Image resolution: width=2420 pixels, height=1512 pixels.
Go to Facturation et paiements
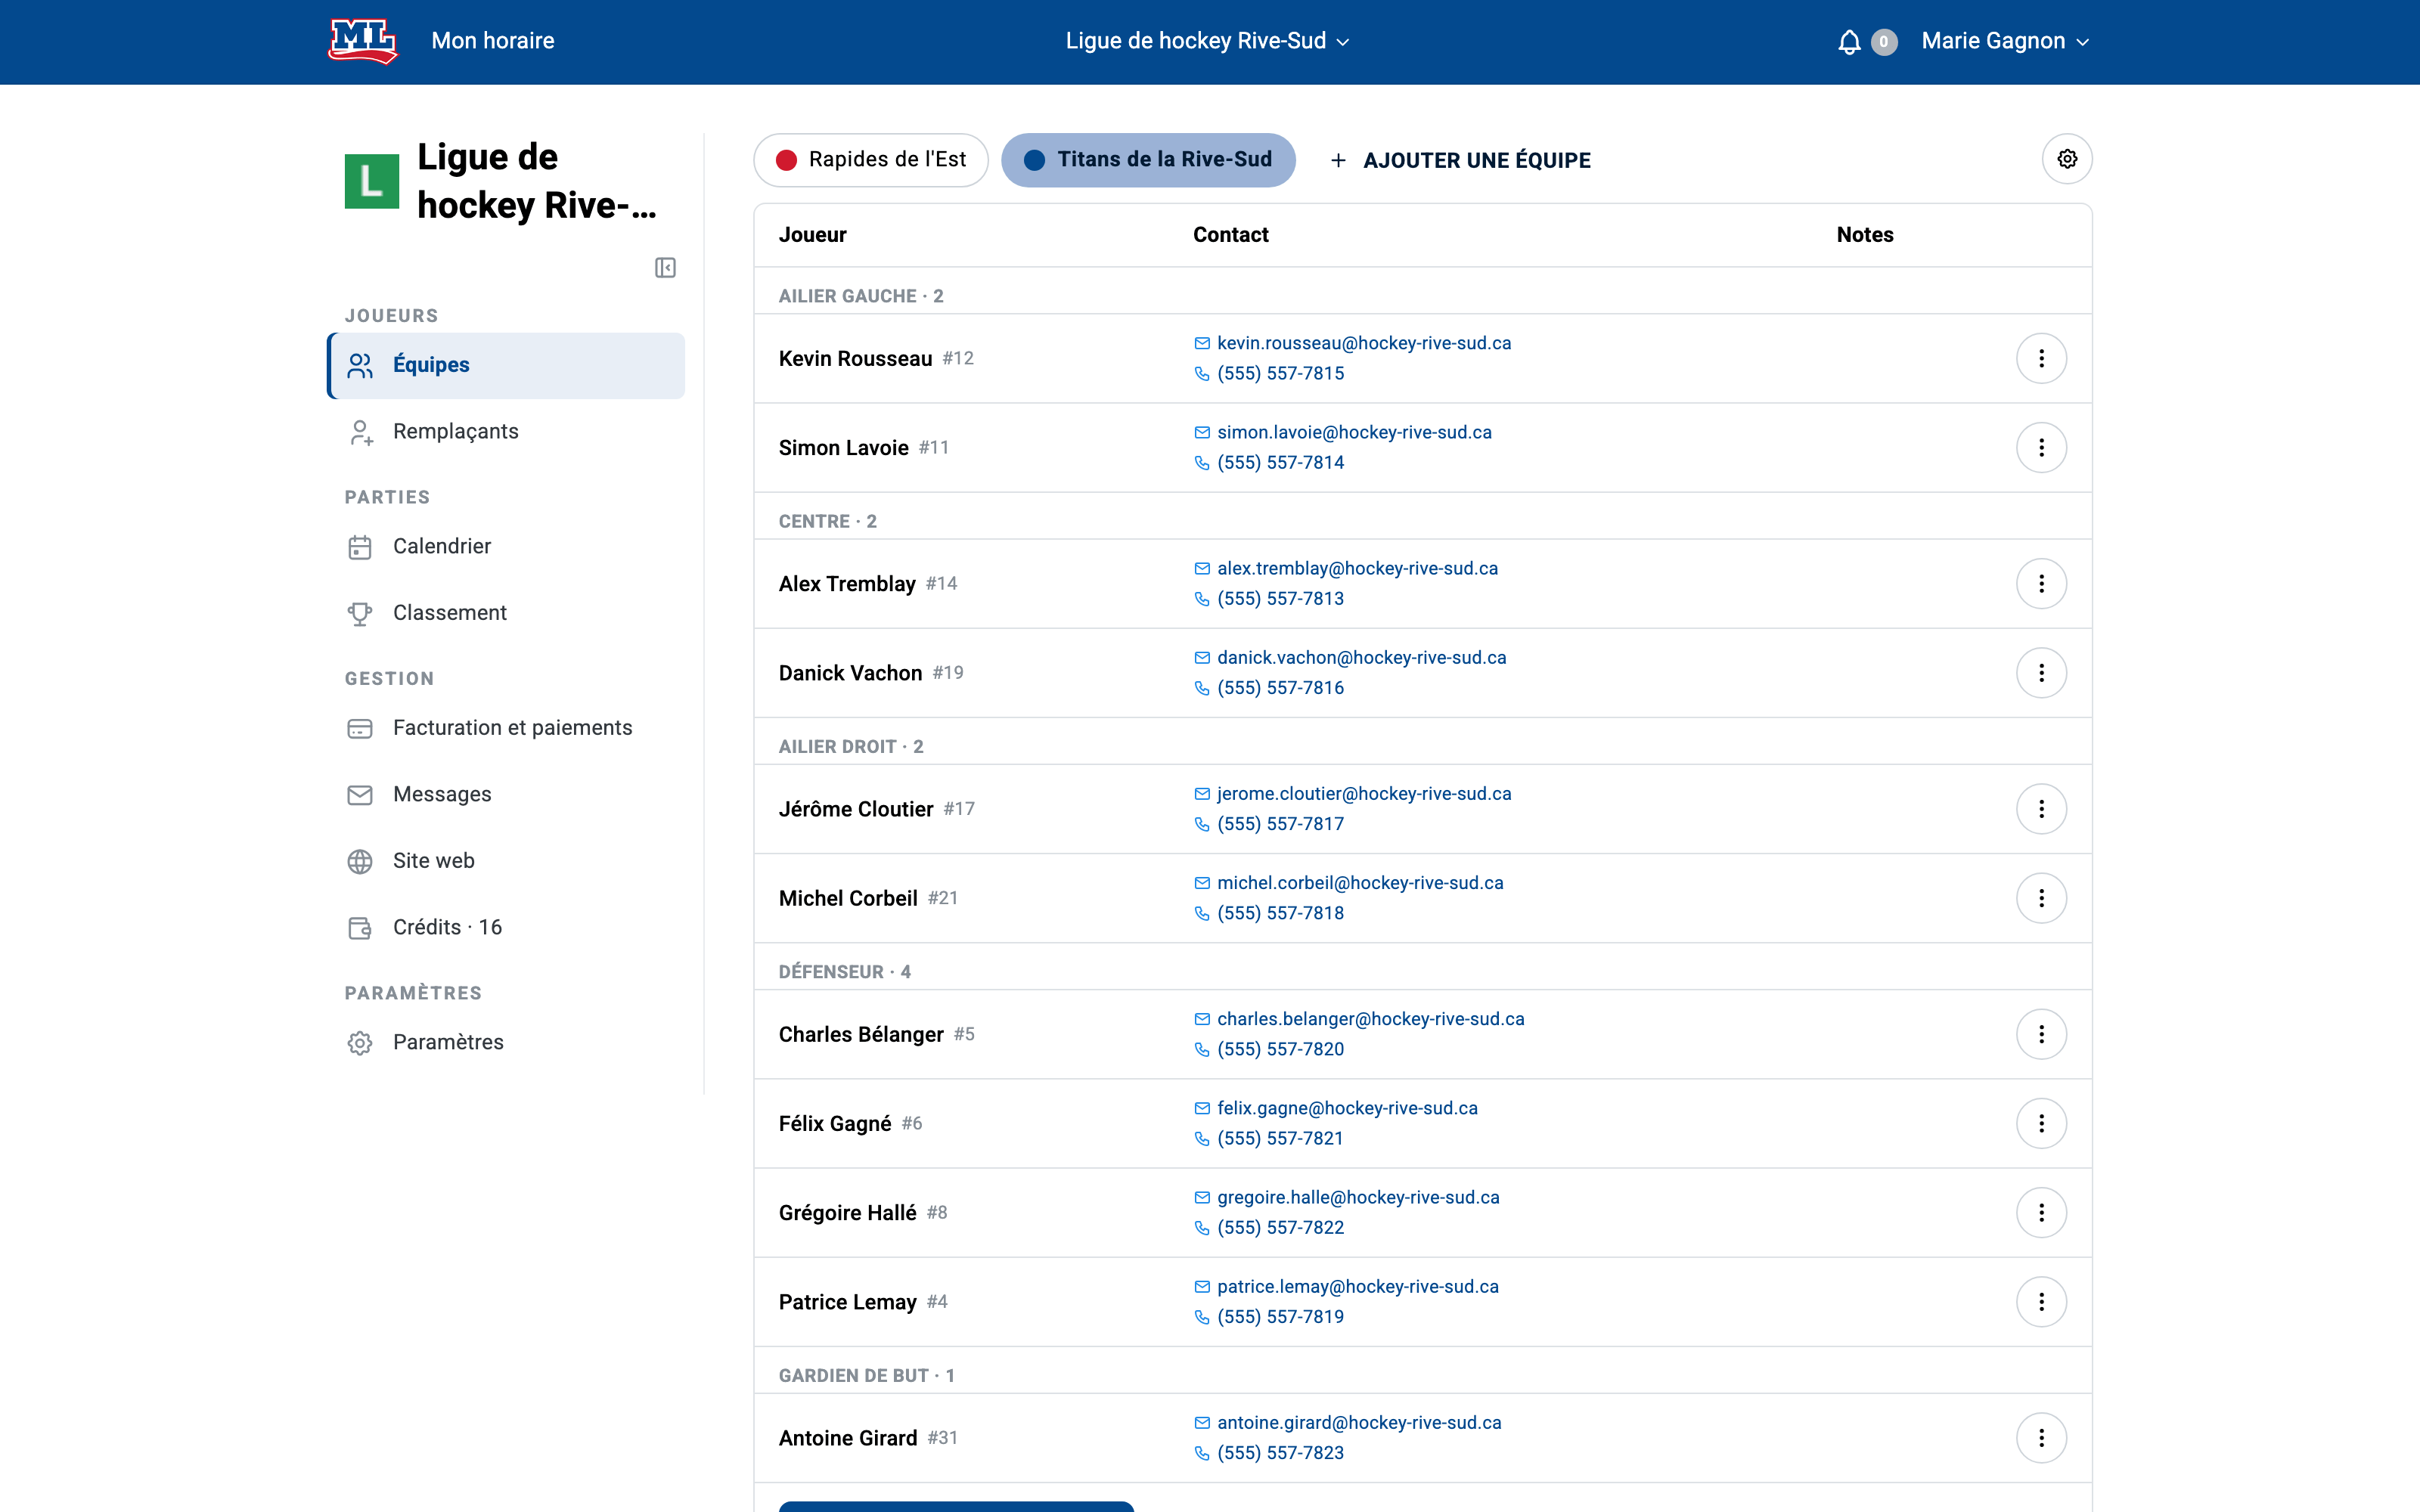click(x=506, y=728)
